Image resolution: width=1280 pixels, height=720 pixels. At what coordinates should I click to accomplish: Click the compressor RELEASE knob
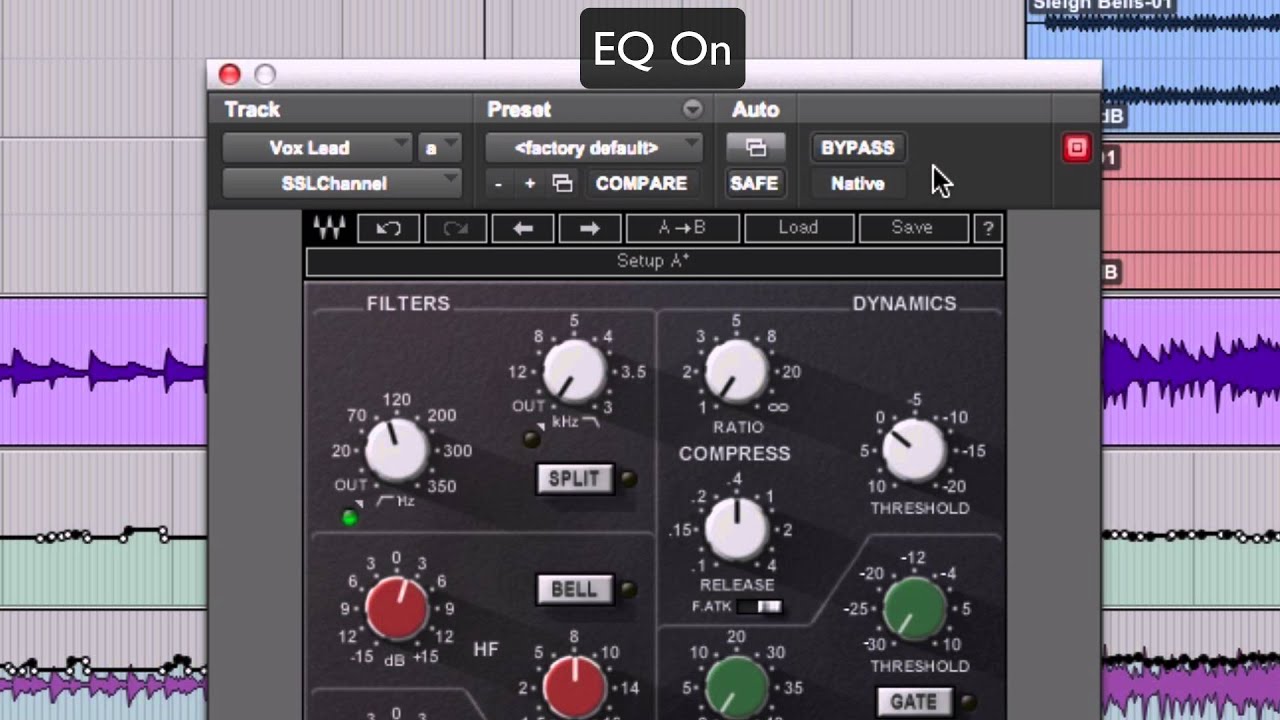tap(737, 529)
